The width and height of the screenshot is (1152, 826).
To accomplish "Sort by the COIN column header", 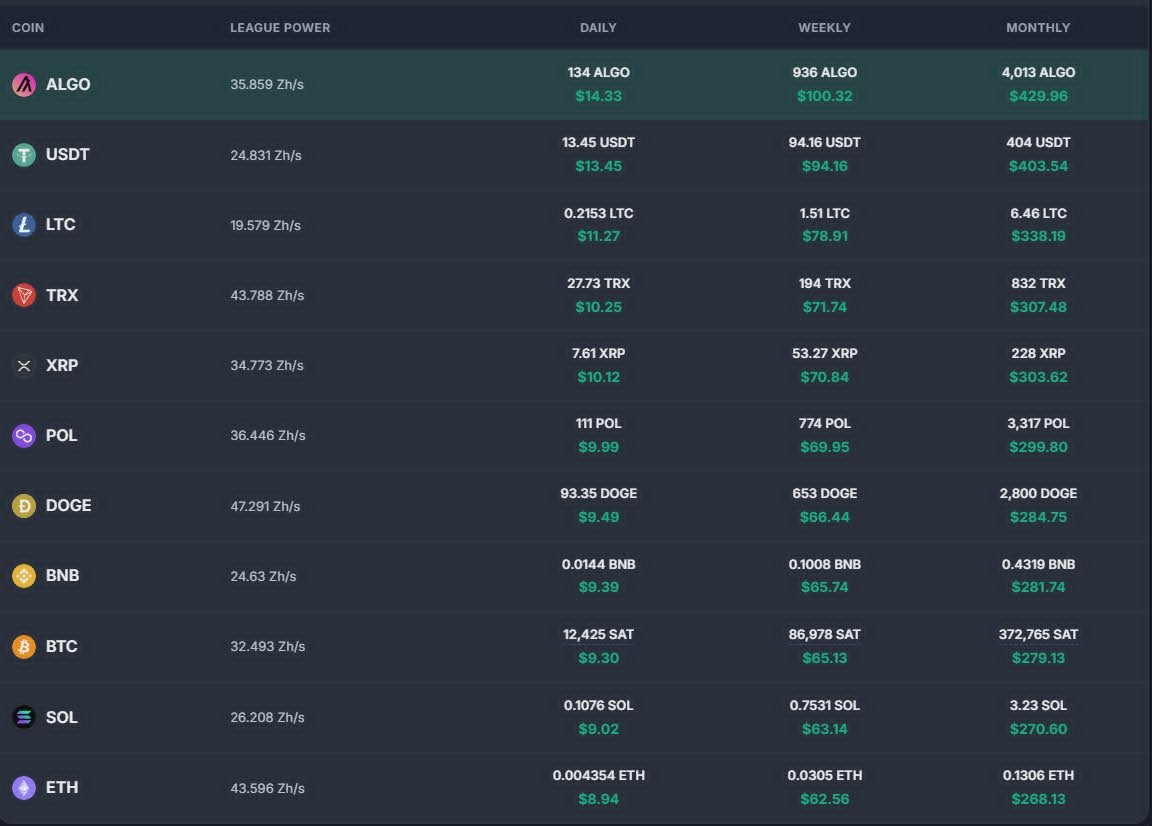I will pyautogui.click(x=28, y=28).
